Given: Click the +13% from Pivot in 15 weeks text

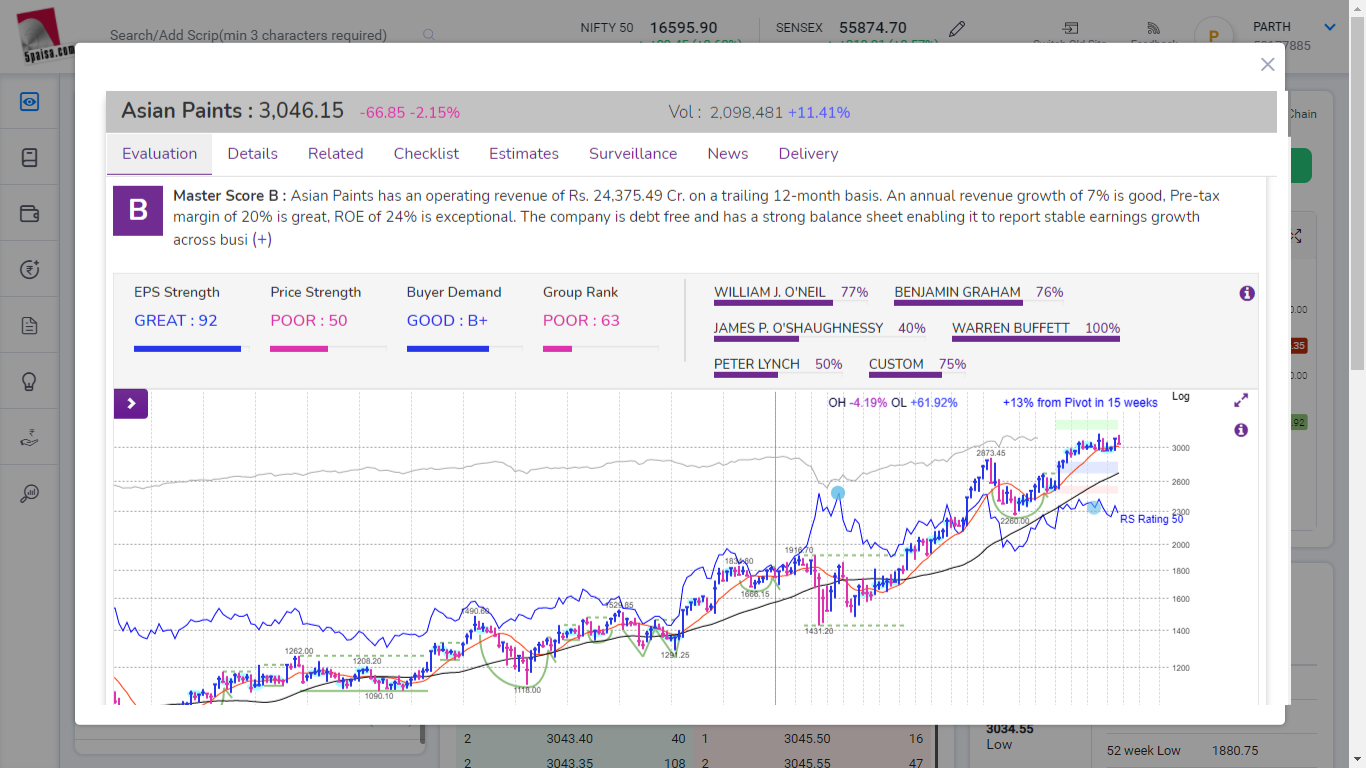Looking at the screenshot, I should pyautogui.click(x=1080, y=403).
